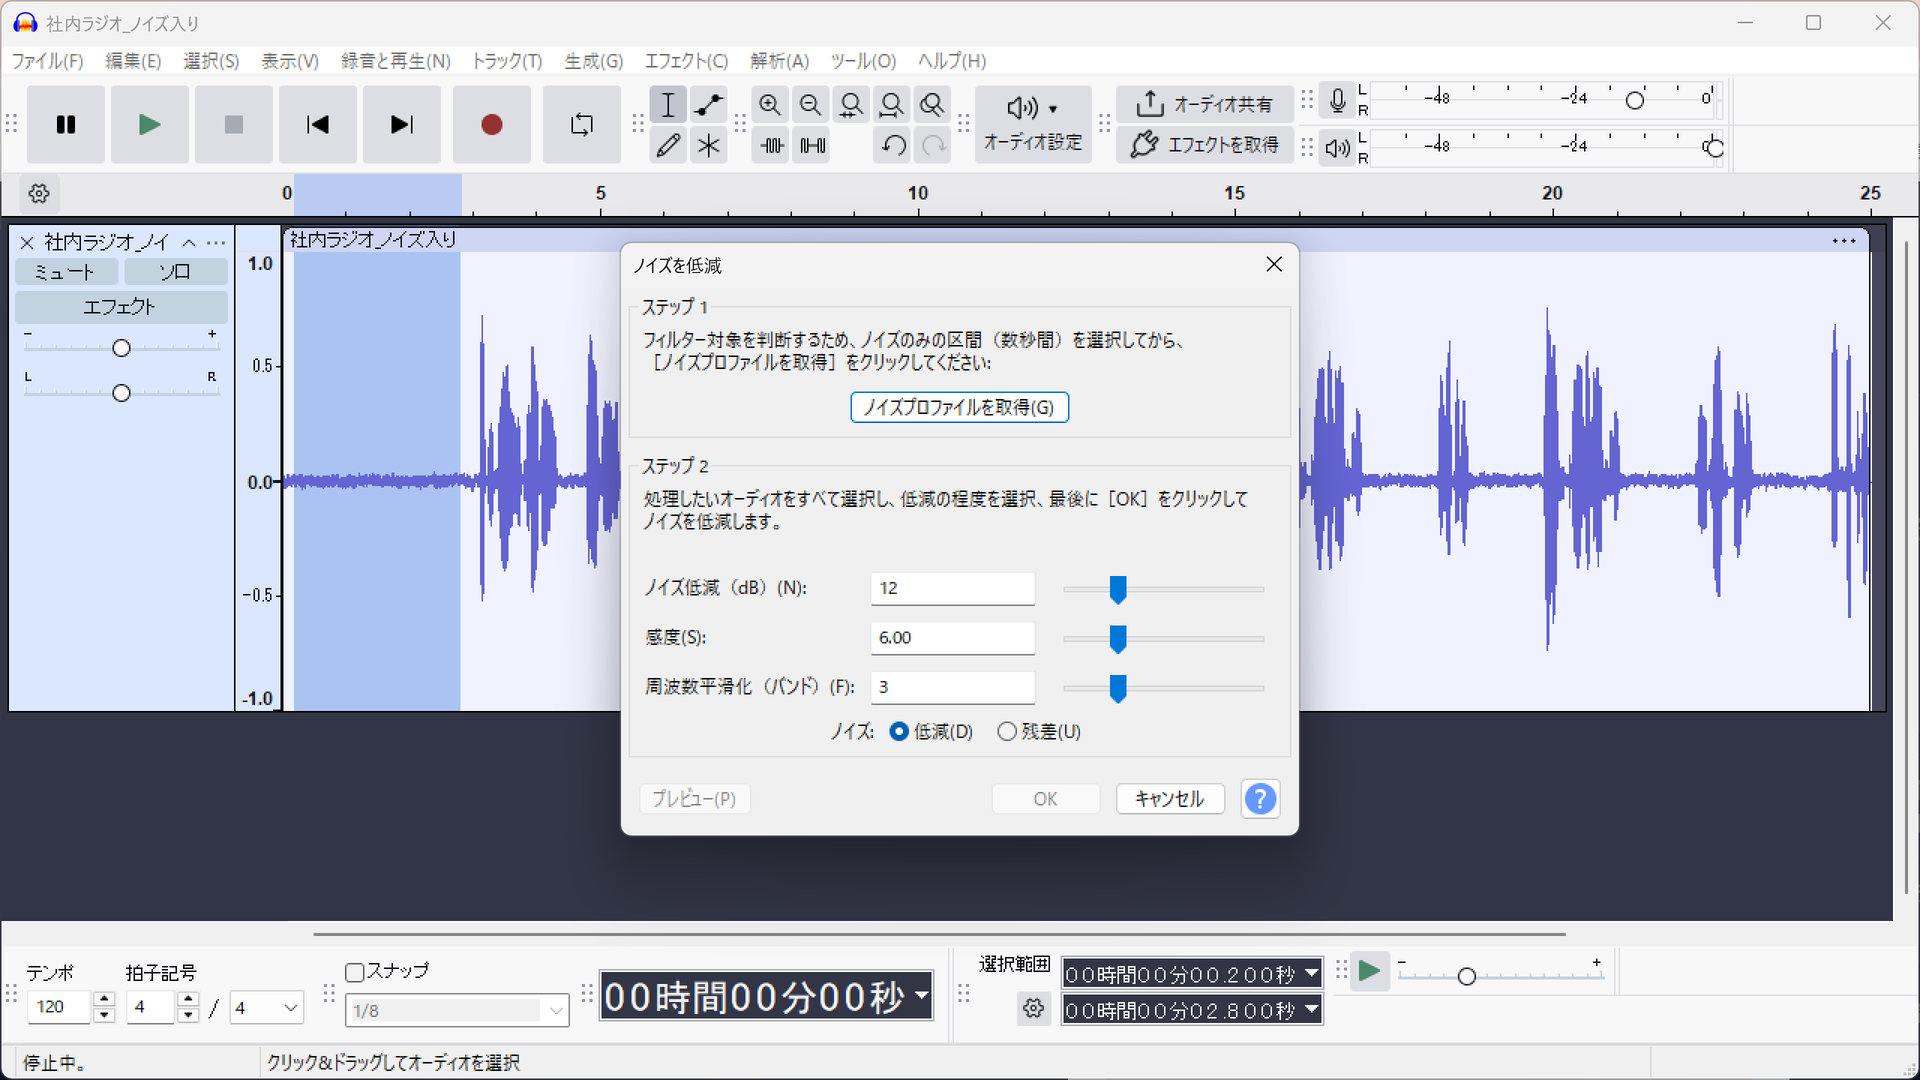Open selection start time format dropdown
1920x1080 pixels.
point(1311,973)
